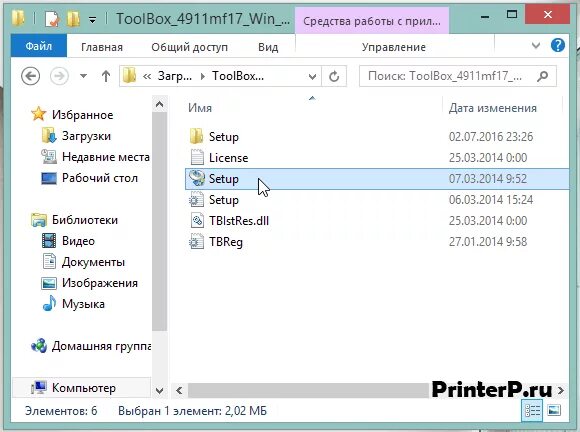Open the quick access toolbar customize dropdown

pyautogui.click(x=92, y=19)
